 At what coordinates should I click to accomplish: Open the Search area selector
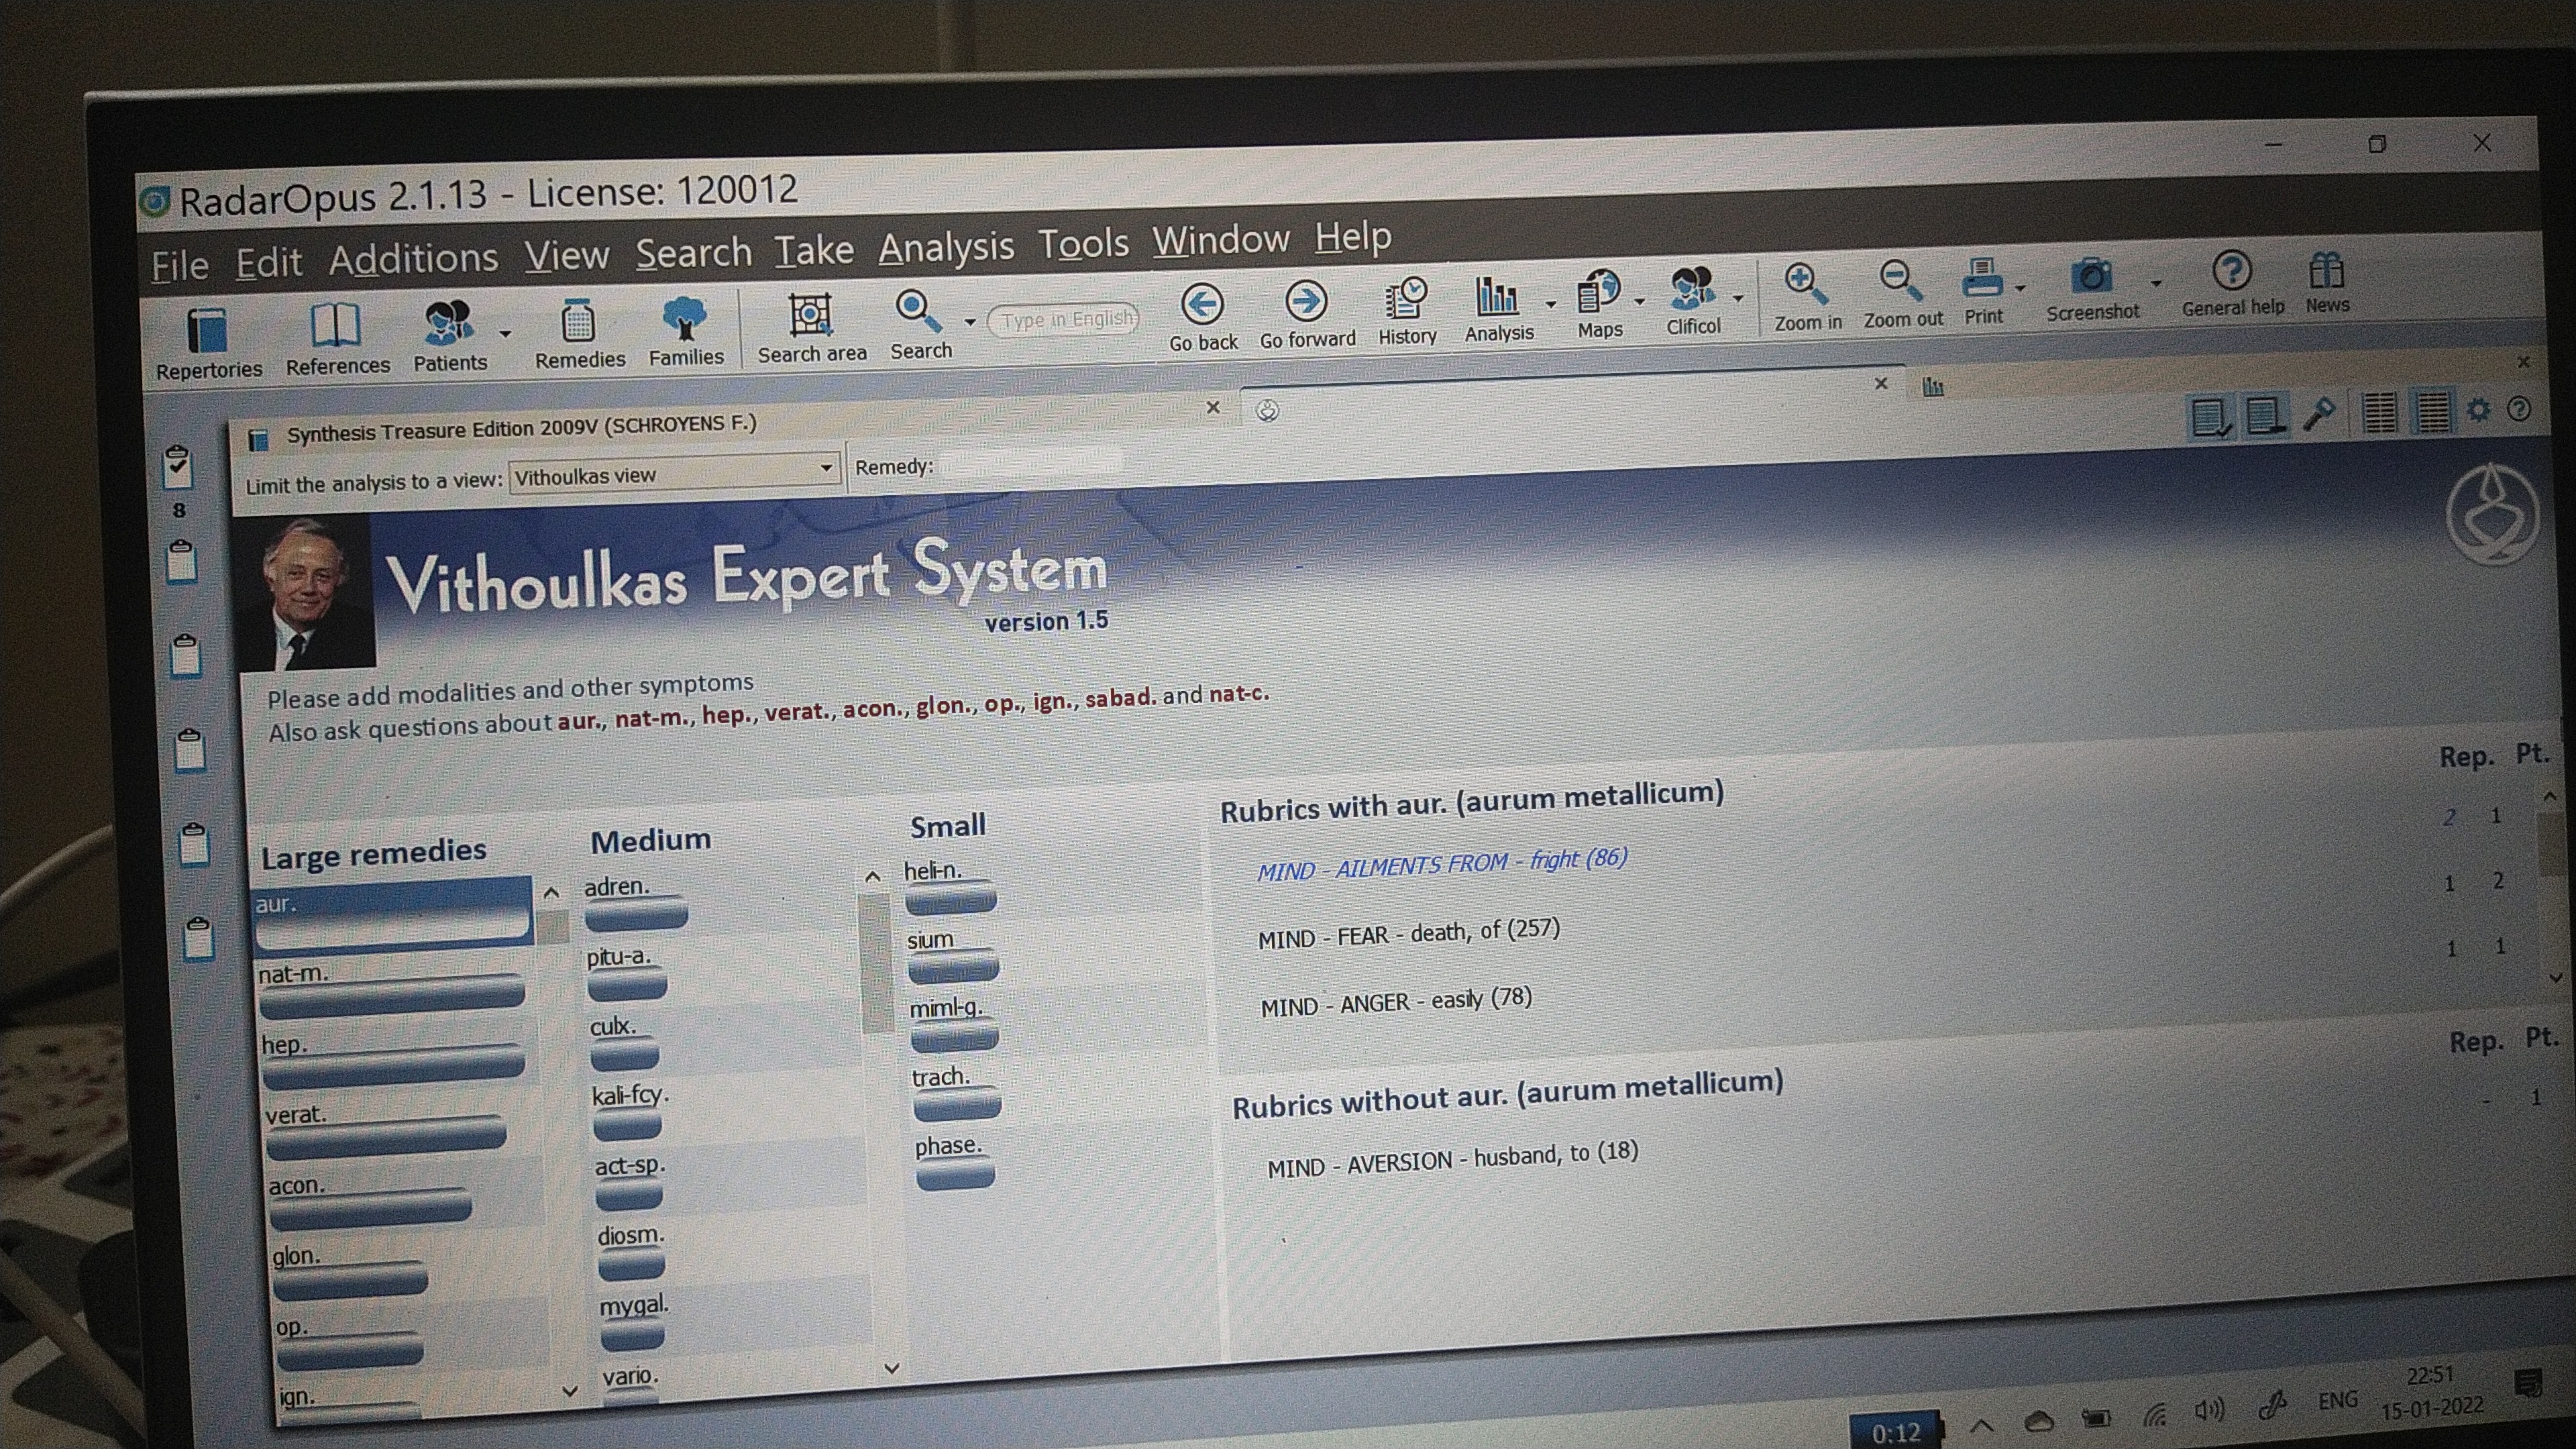[811, 328]
